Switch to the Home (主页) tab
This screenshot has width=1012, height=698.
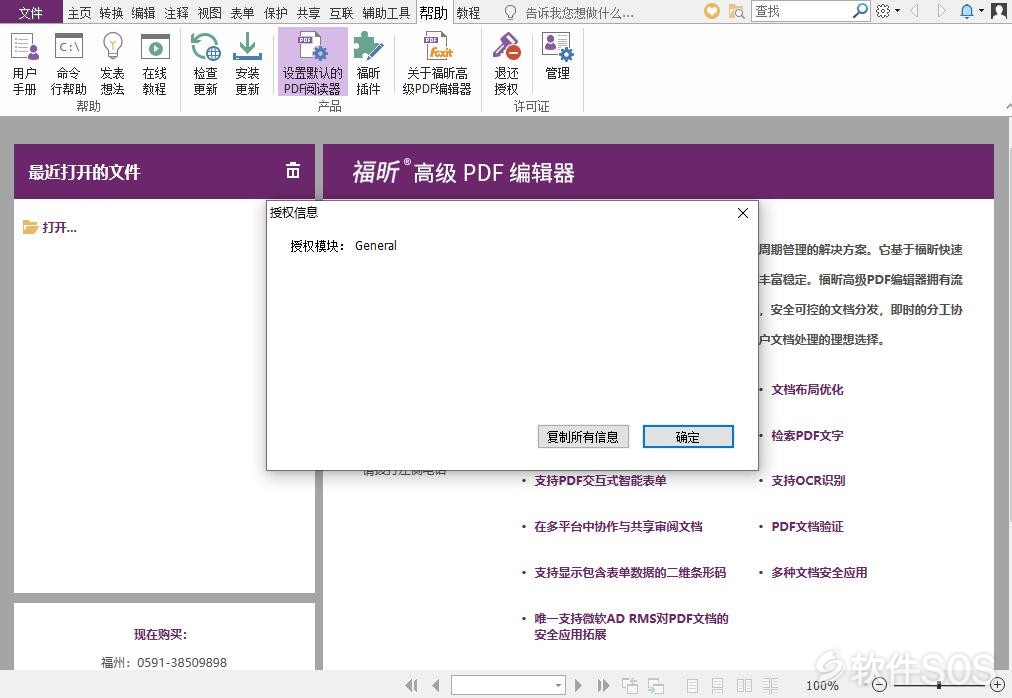point(80,13)
